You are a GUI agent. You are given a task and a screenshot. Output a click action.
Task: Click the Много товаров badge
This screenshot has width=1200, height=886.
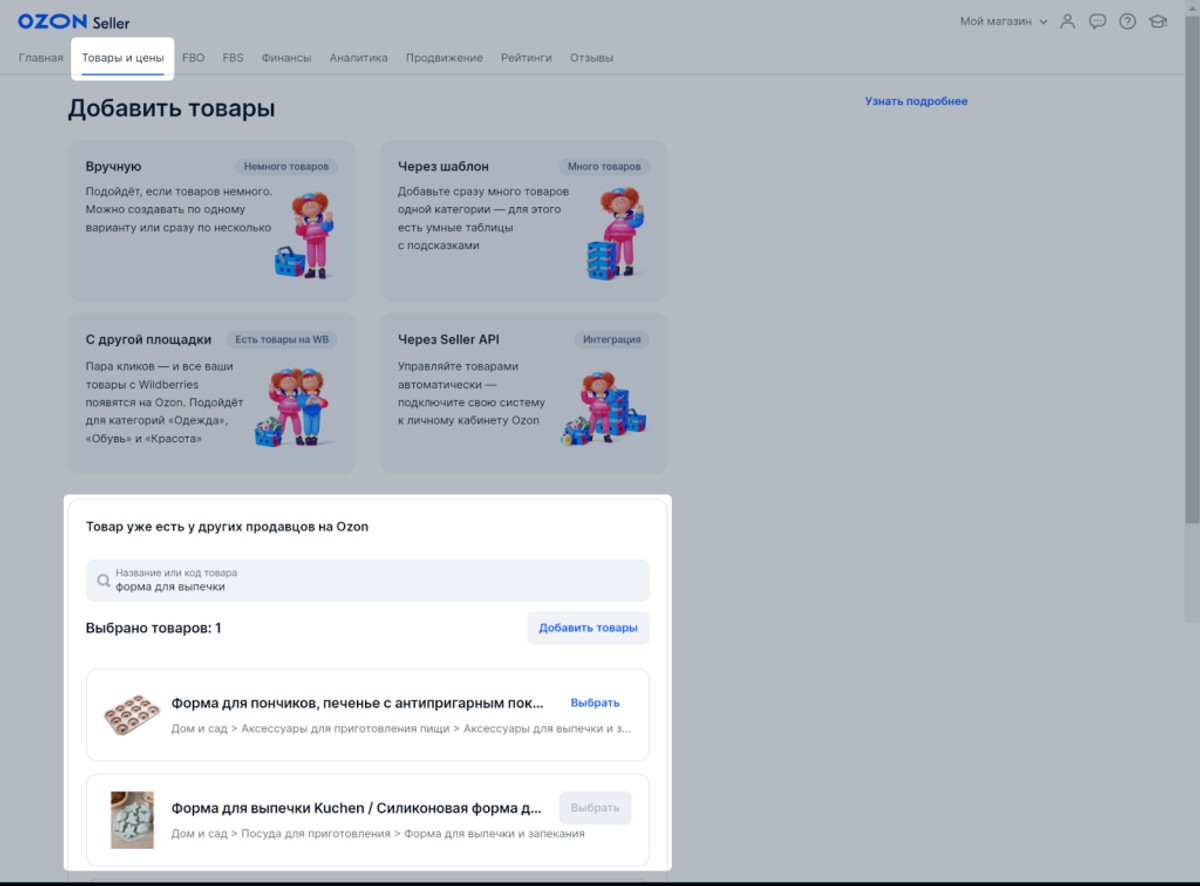[x=604, y=167]
